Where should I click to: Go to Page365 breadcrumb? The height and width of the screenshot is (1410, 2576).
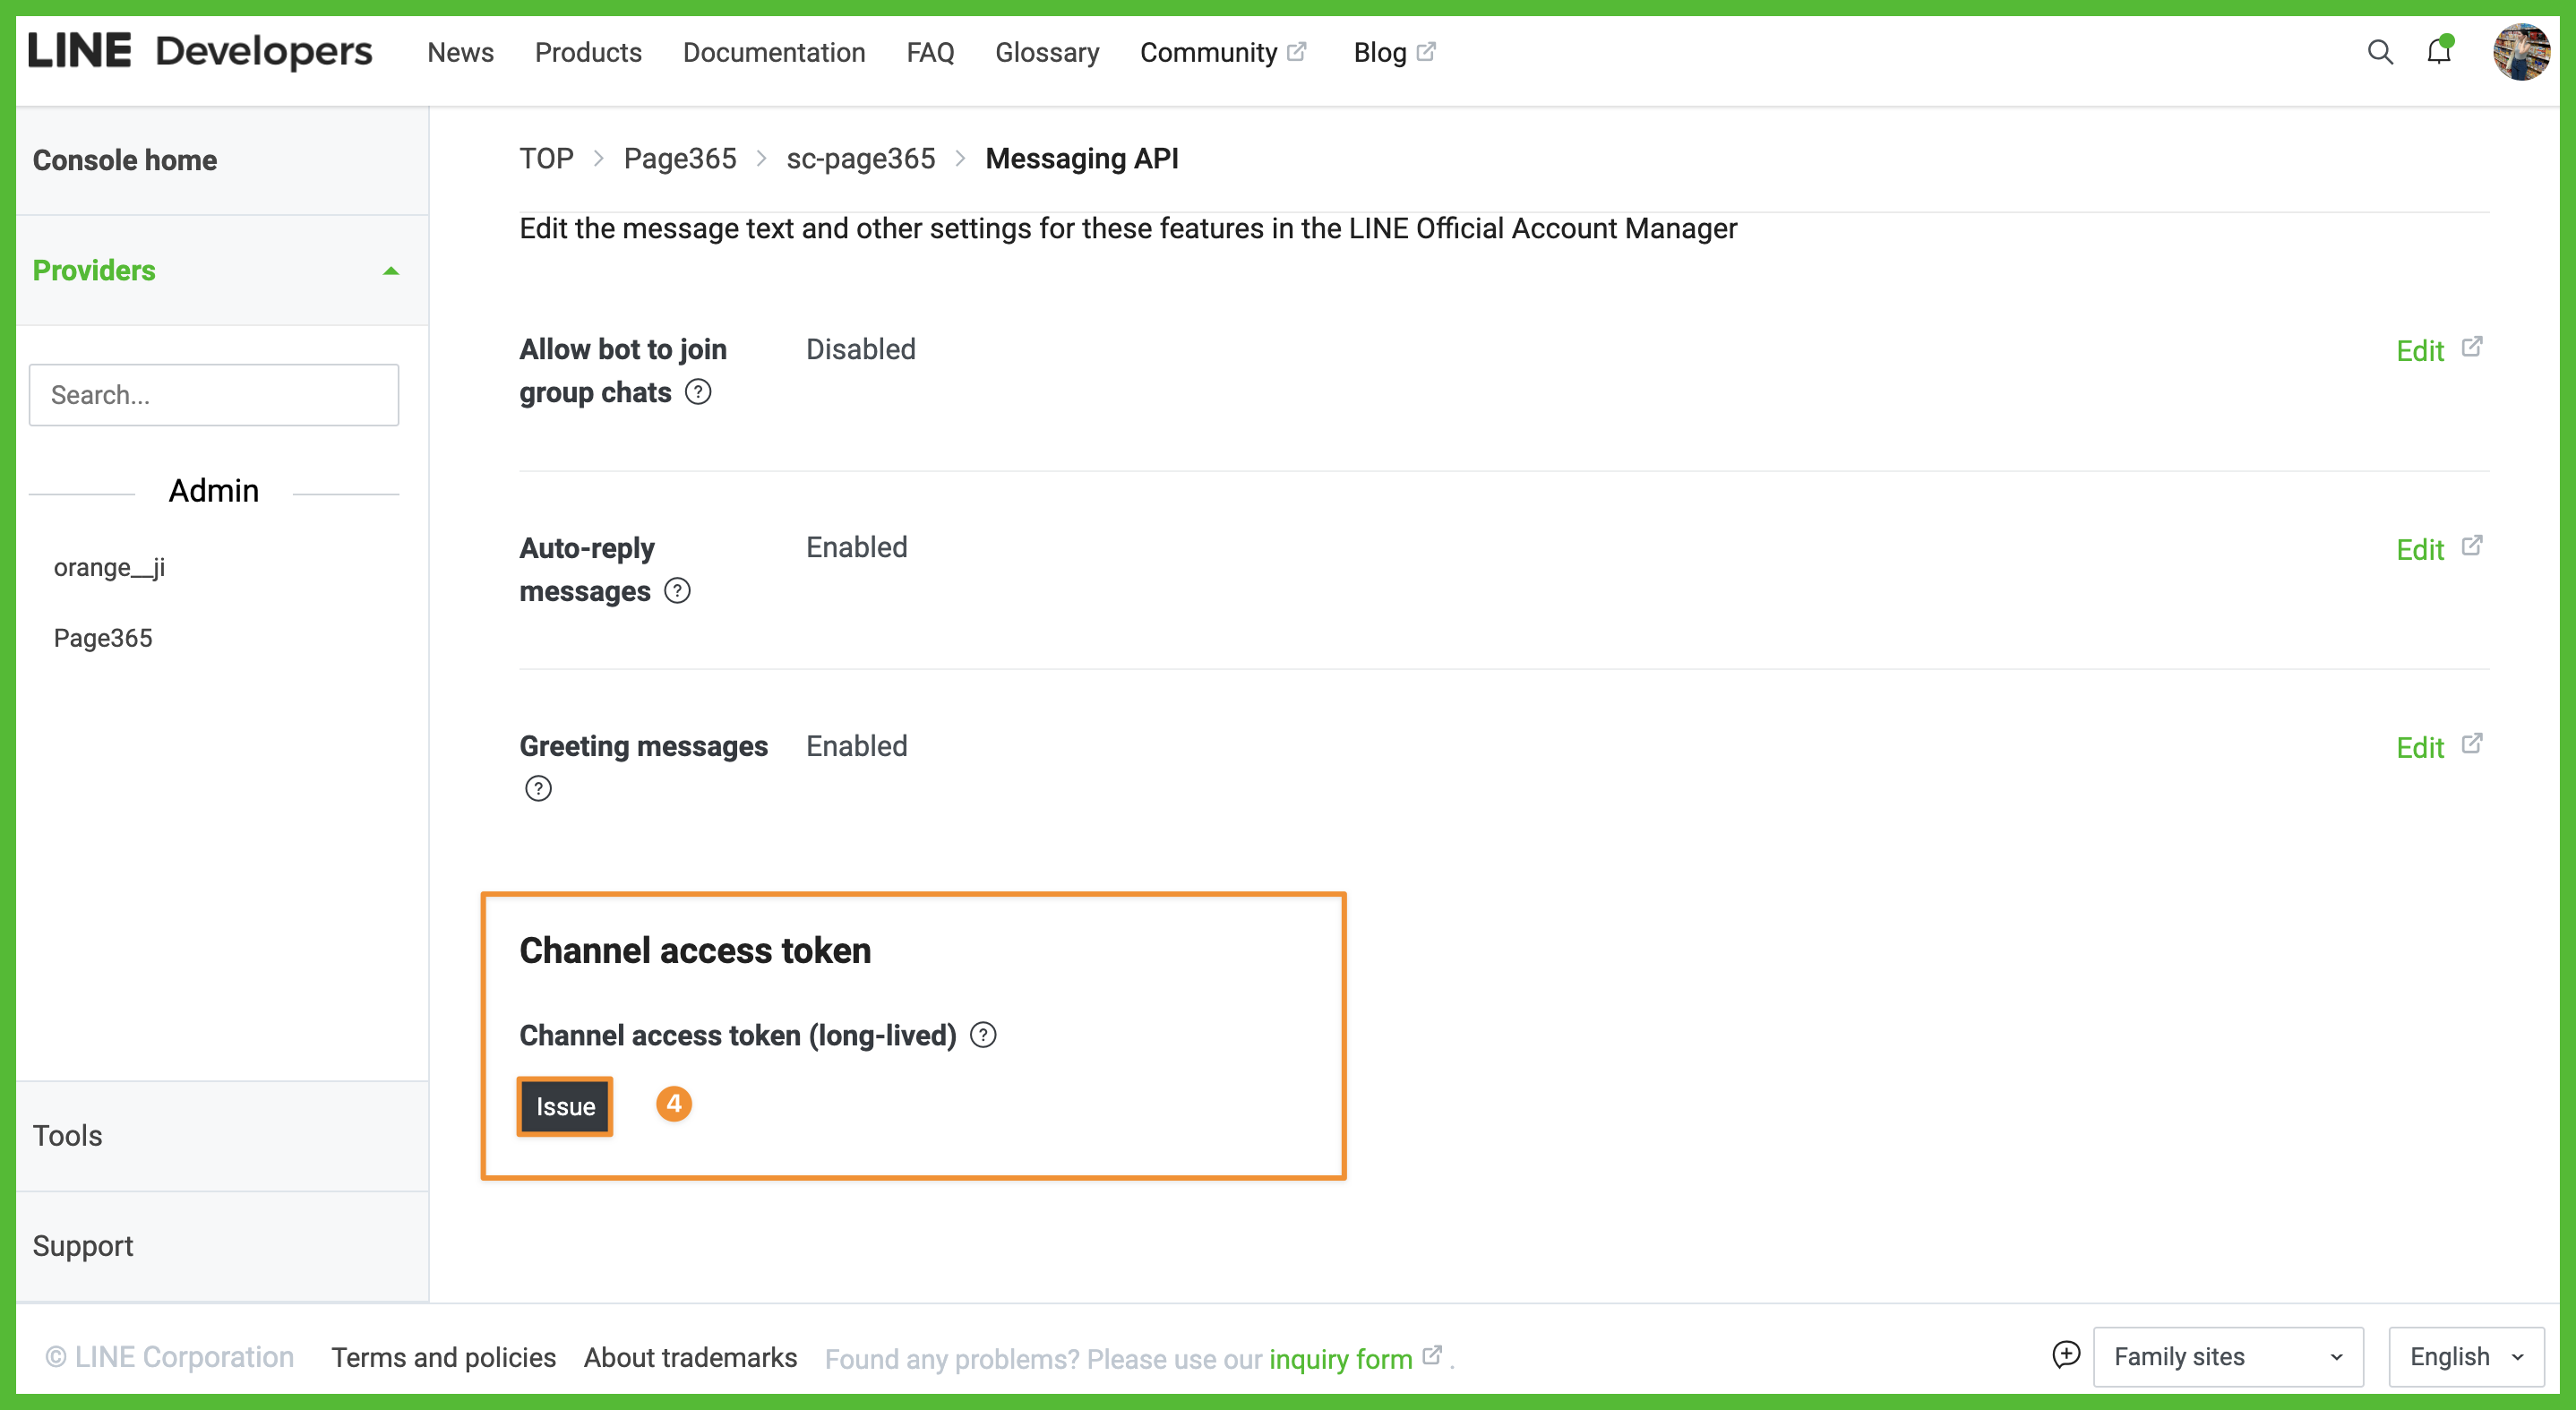pos(680,158)
